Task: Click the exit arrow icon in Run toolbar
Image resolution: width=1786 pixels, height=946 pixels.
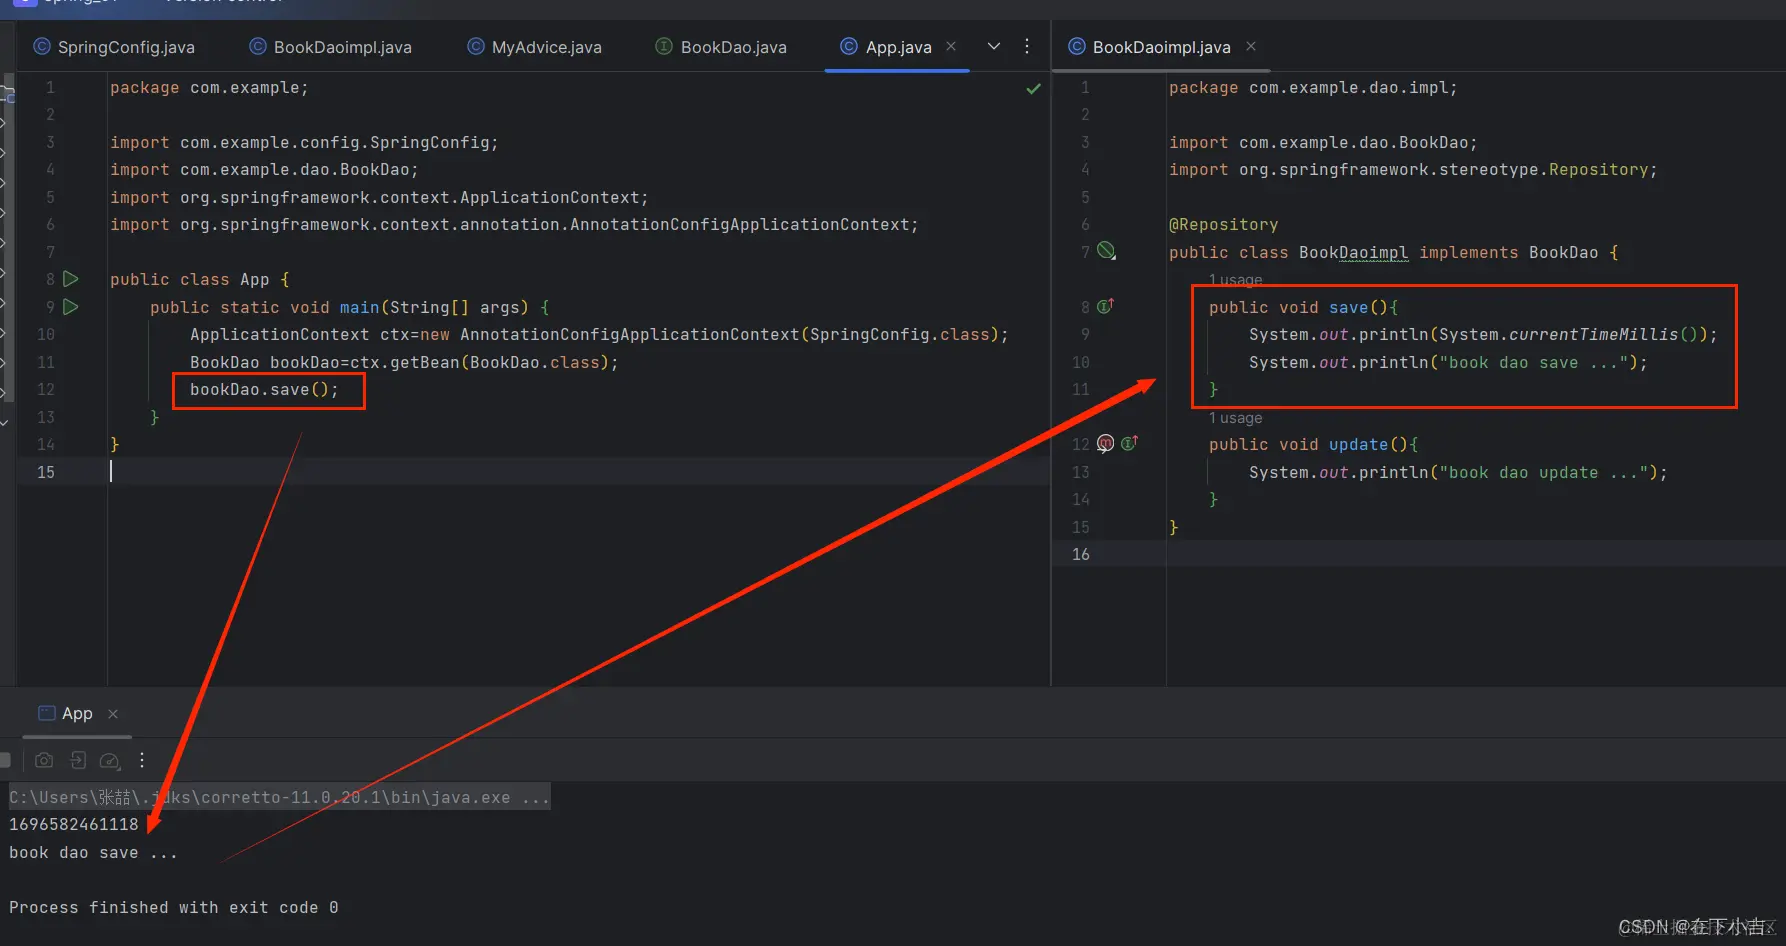Action: pyautogui.click(x=78, y=760)
